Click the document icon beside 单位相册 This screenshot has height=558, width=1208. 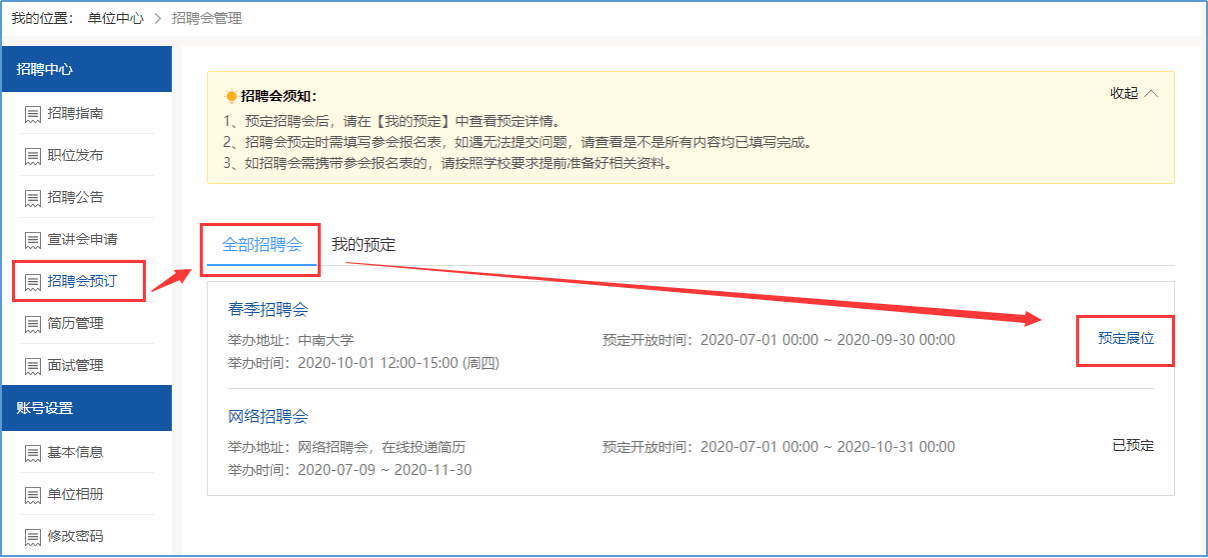(x=33, y=495)
